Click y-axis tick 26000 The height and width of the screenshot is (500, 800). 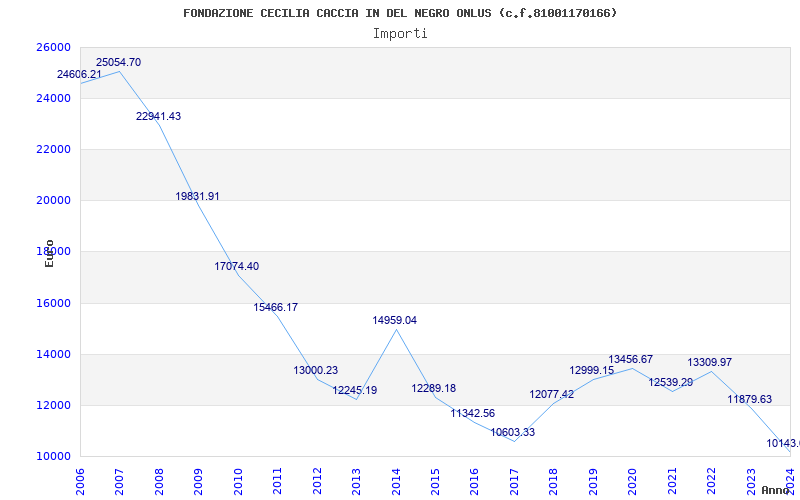53,47
